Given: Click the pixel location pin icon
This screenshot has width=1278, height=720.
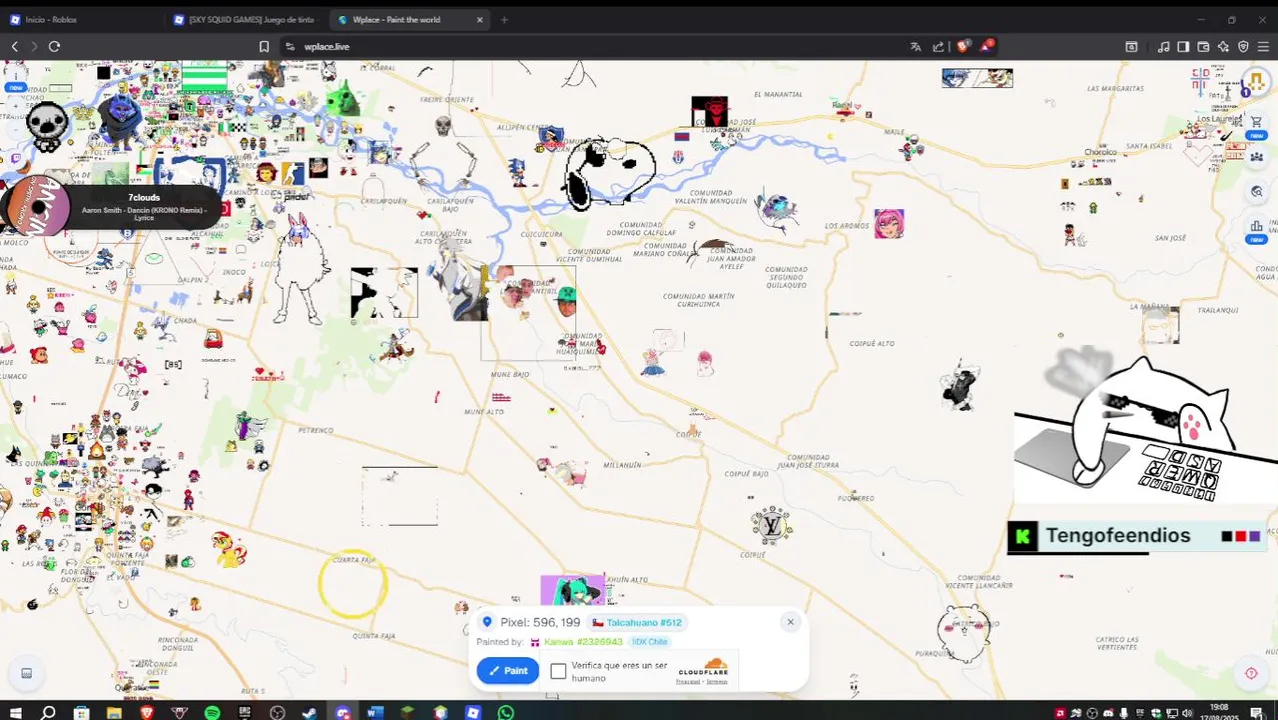Looking at the screenshot, I should pyautogui.click(x=487, y=622).
